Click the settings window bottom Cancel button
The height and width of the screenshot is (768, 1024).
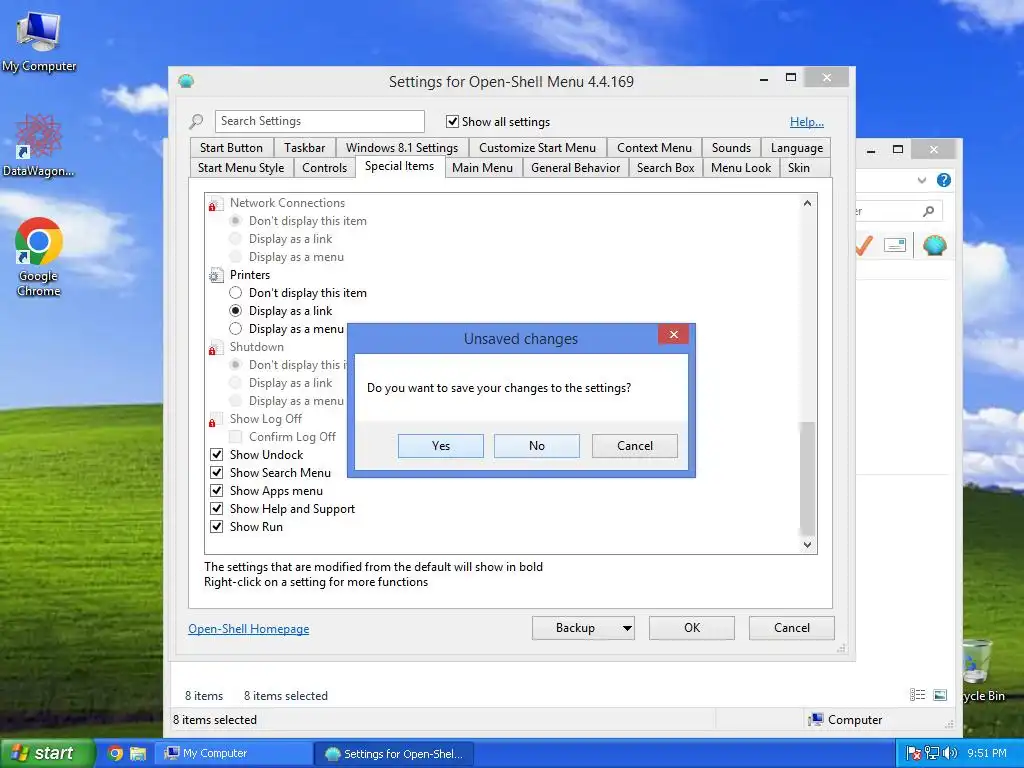[792, 628]
